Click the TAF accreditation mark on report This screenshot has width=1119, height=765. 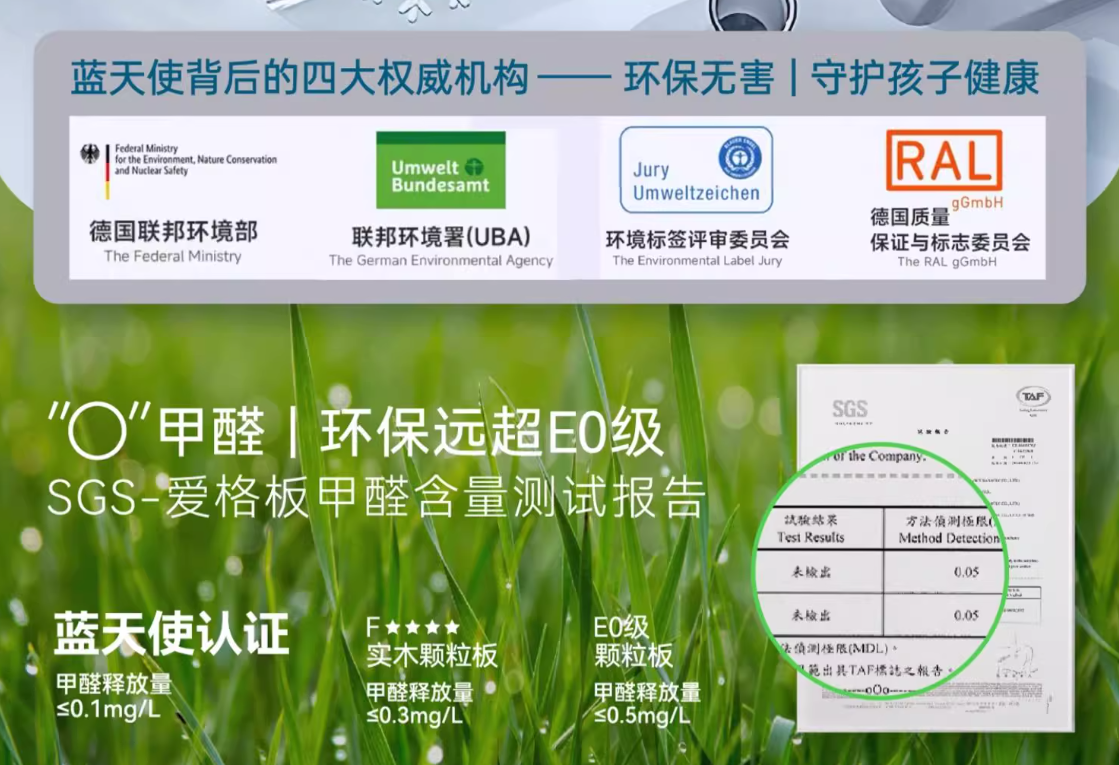tap(1033, 397)
